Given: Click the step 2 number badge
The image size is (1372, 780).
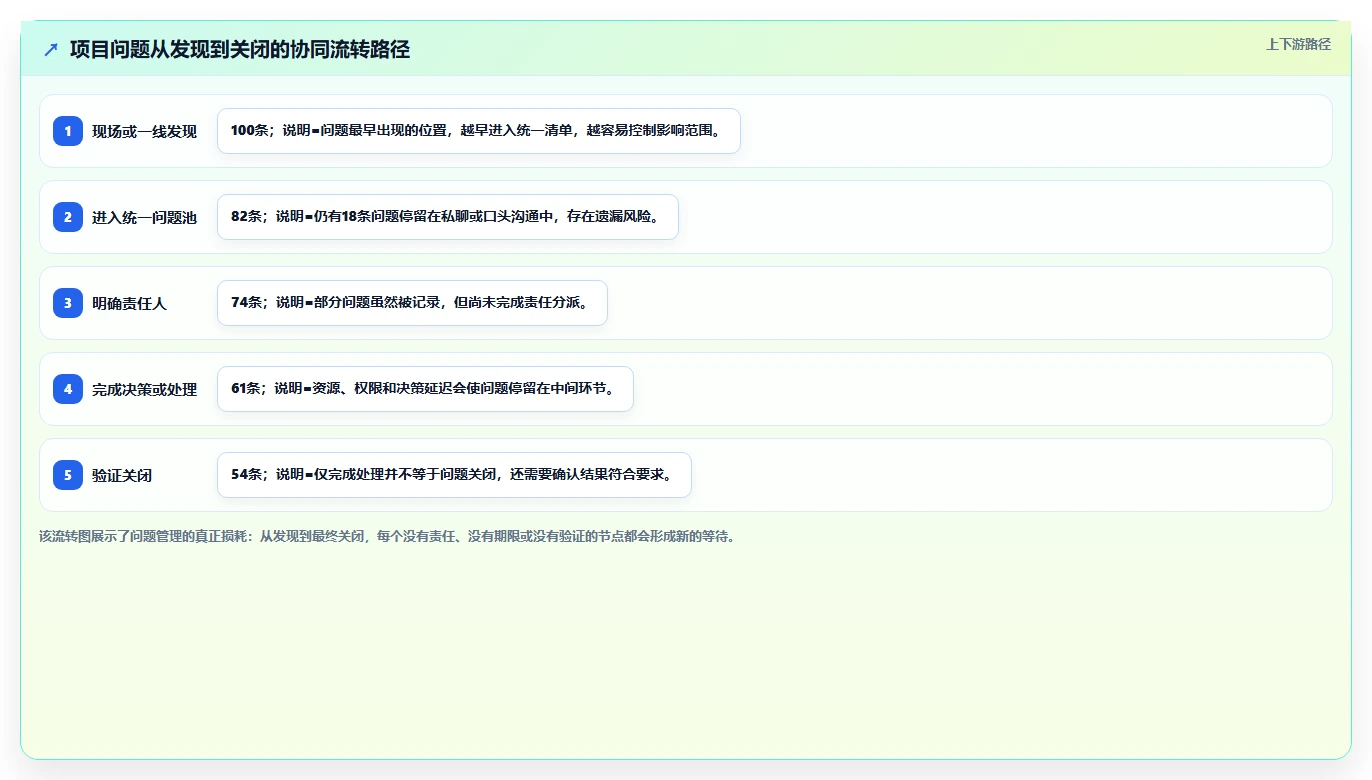Looking at the screenshot, I should 68,217.
